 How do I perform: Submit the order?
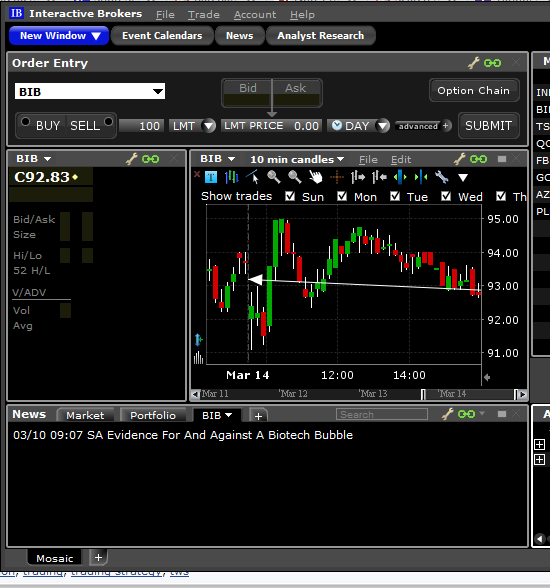coord(489,126)
